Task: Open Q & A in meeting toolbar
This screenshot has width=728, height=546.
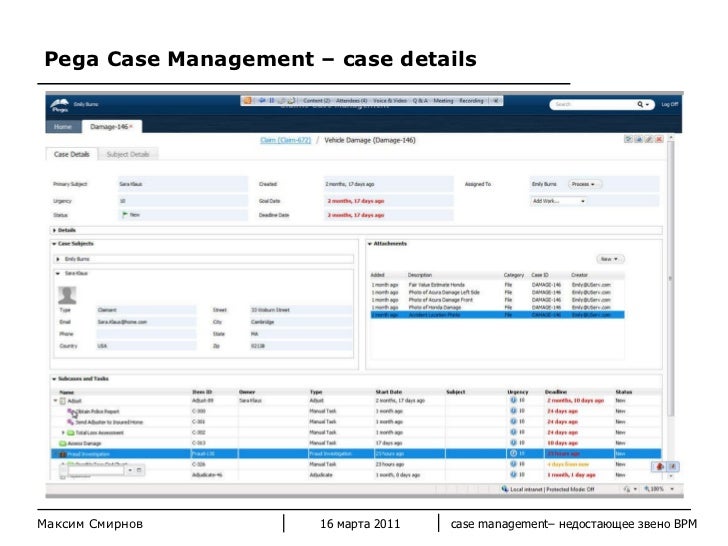Action: click(420, 100)
